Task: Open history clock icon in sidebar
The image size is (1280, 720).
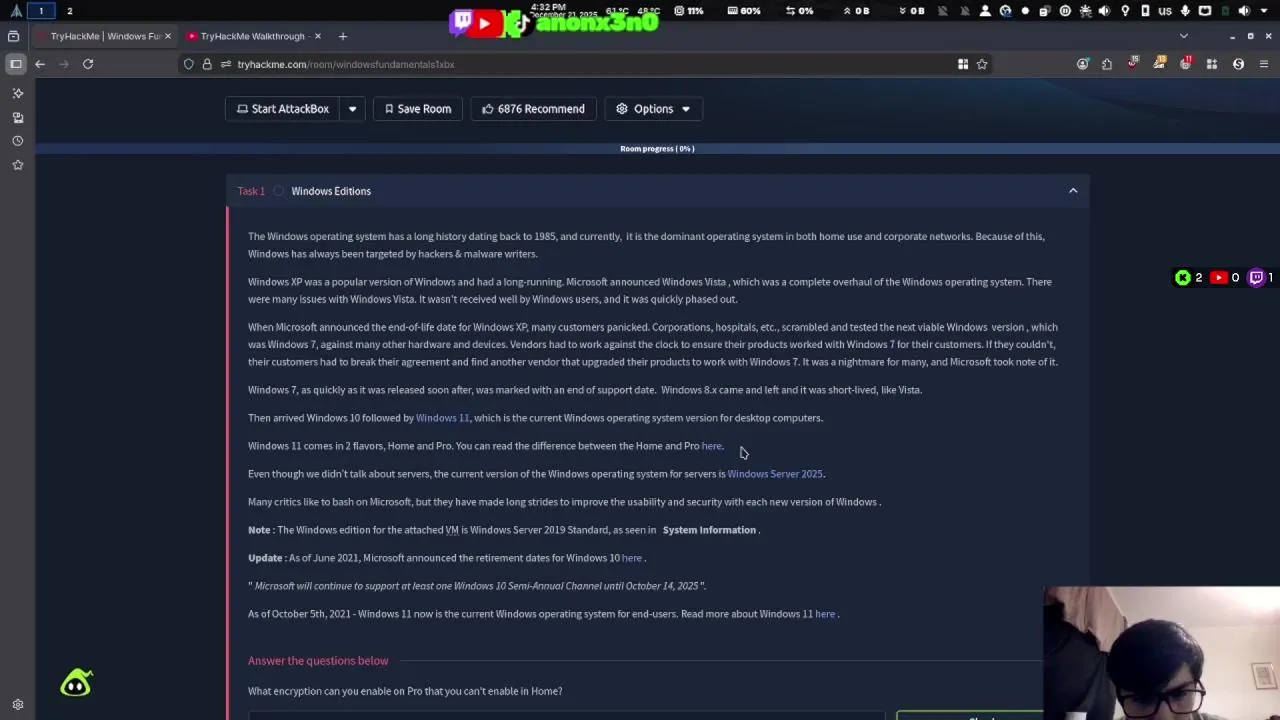Action: coord(17,141)
